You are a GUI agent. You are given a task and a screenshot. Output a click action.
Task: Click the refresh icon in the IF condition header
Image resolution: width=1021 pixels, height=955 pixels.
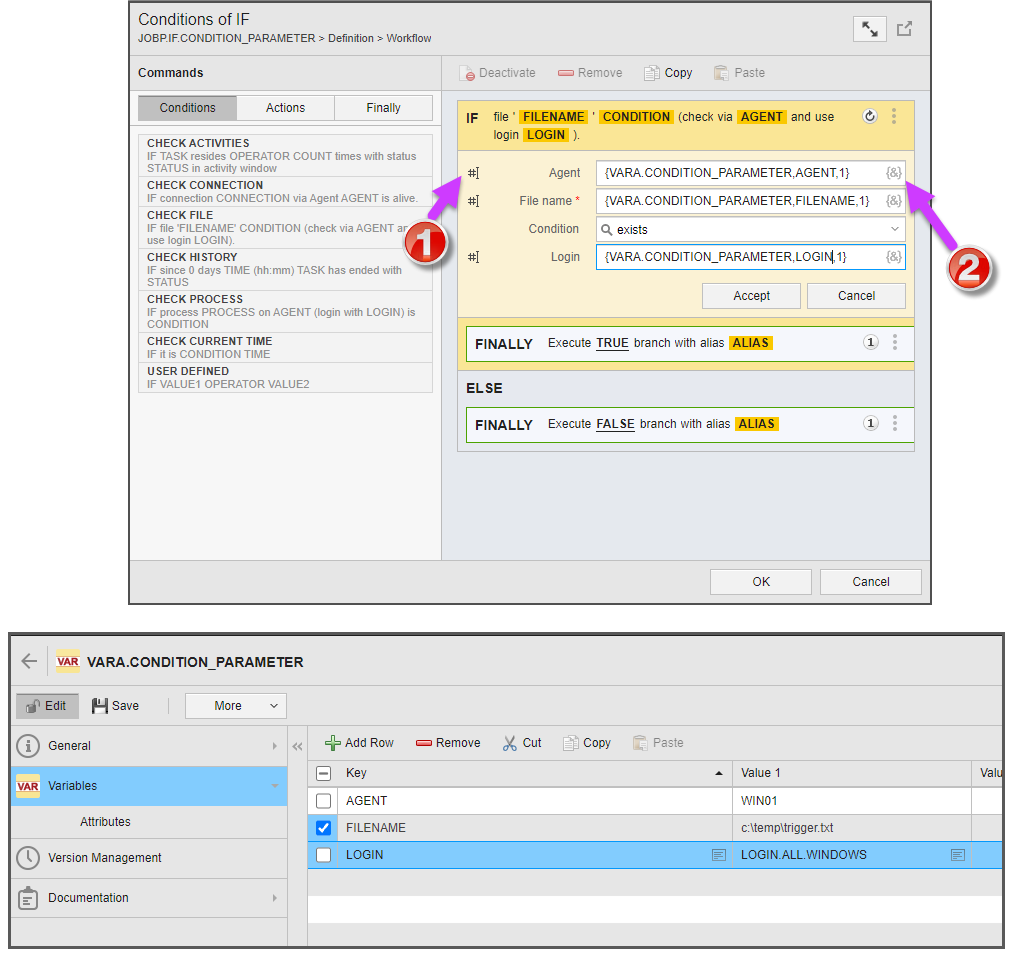tap(869, 117)
